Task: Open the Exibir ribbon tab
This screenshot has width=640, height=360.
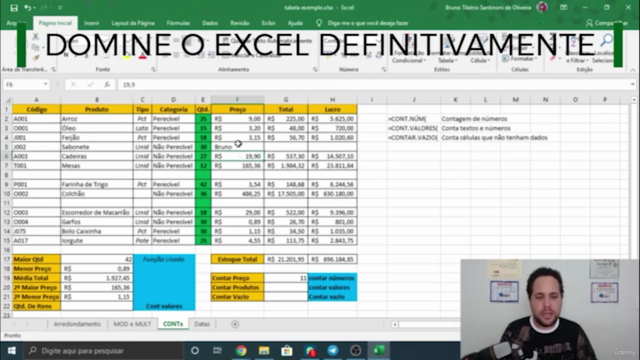Action: 268,23
